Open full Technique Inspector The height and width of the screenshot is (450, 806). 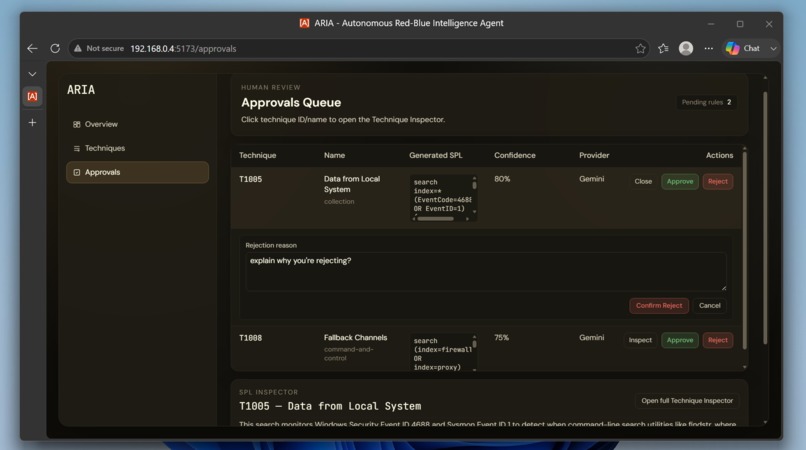(x=687, y=401)
